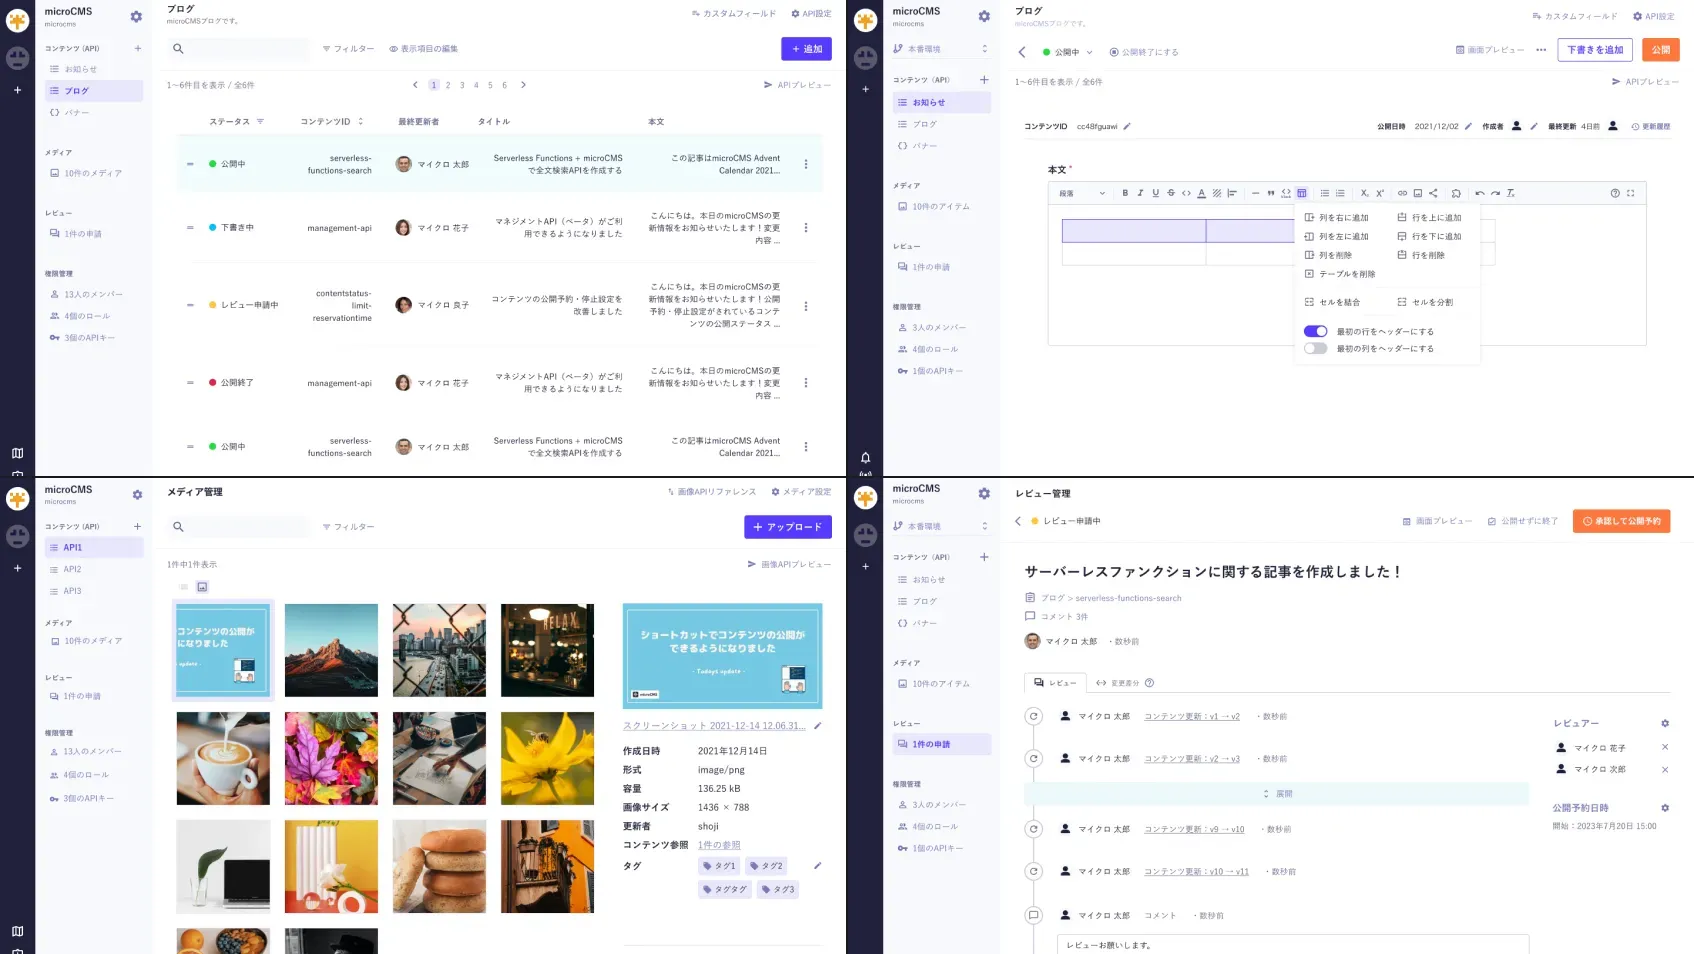Enable first row as header toggle
Screen dimensions: 1694x954
[1315, 331]
